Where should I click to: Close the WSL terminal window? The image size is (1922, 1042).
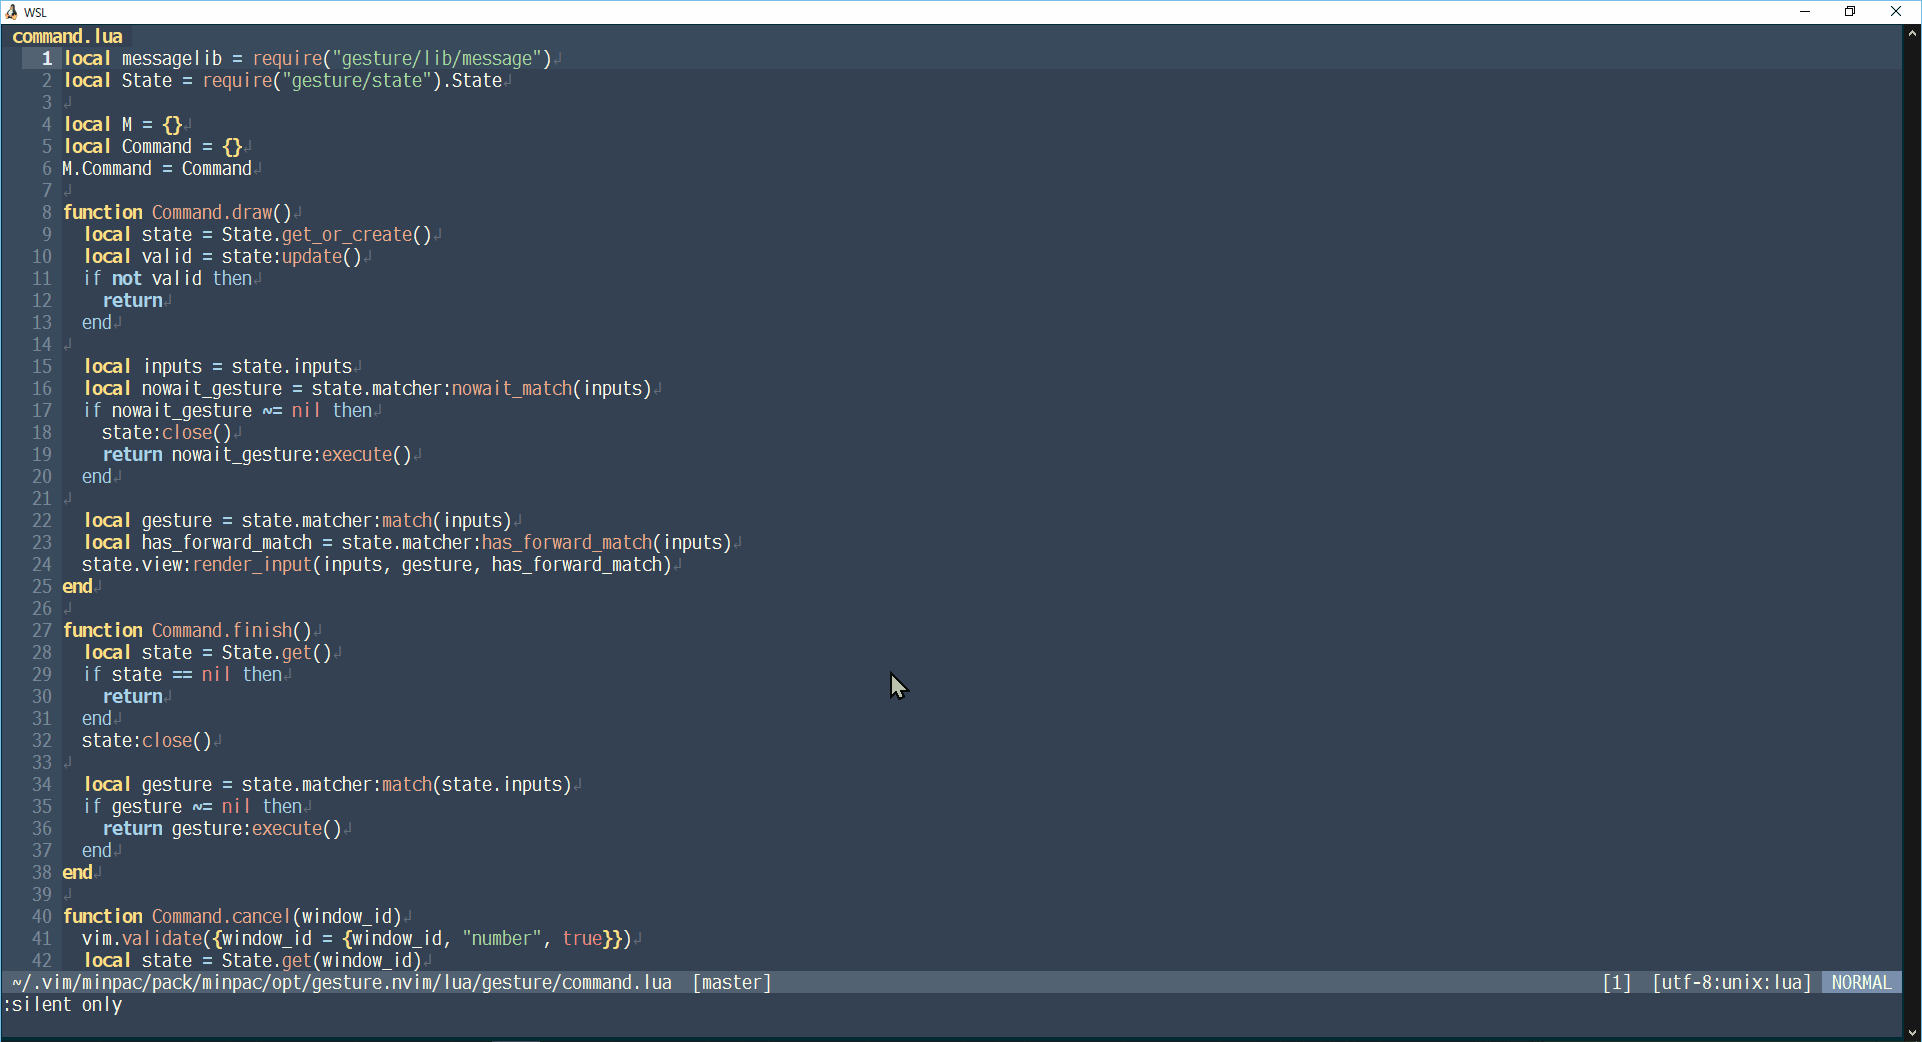pos(1896,12)
